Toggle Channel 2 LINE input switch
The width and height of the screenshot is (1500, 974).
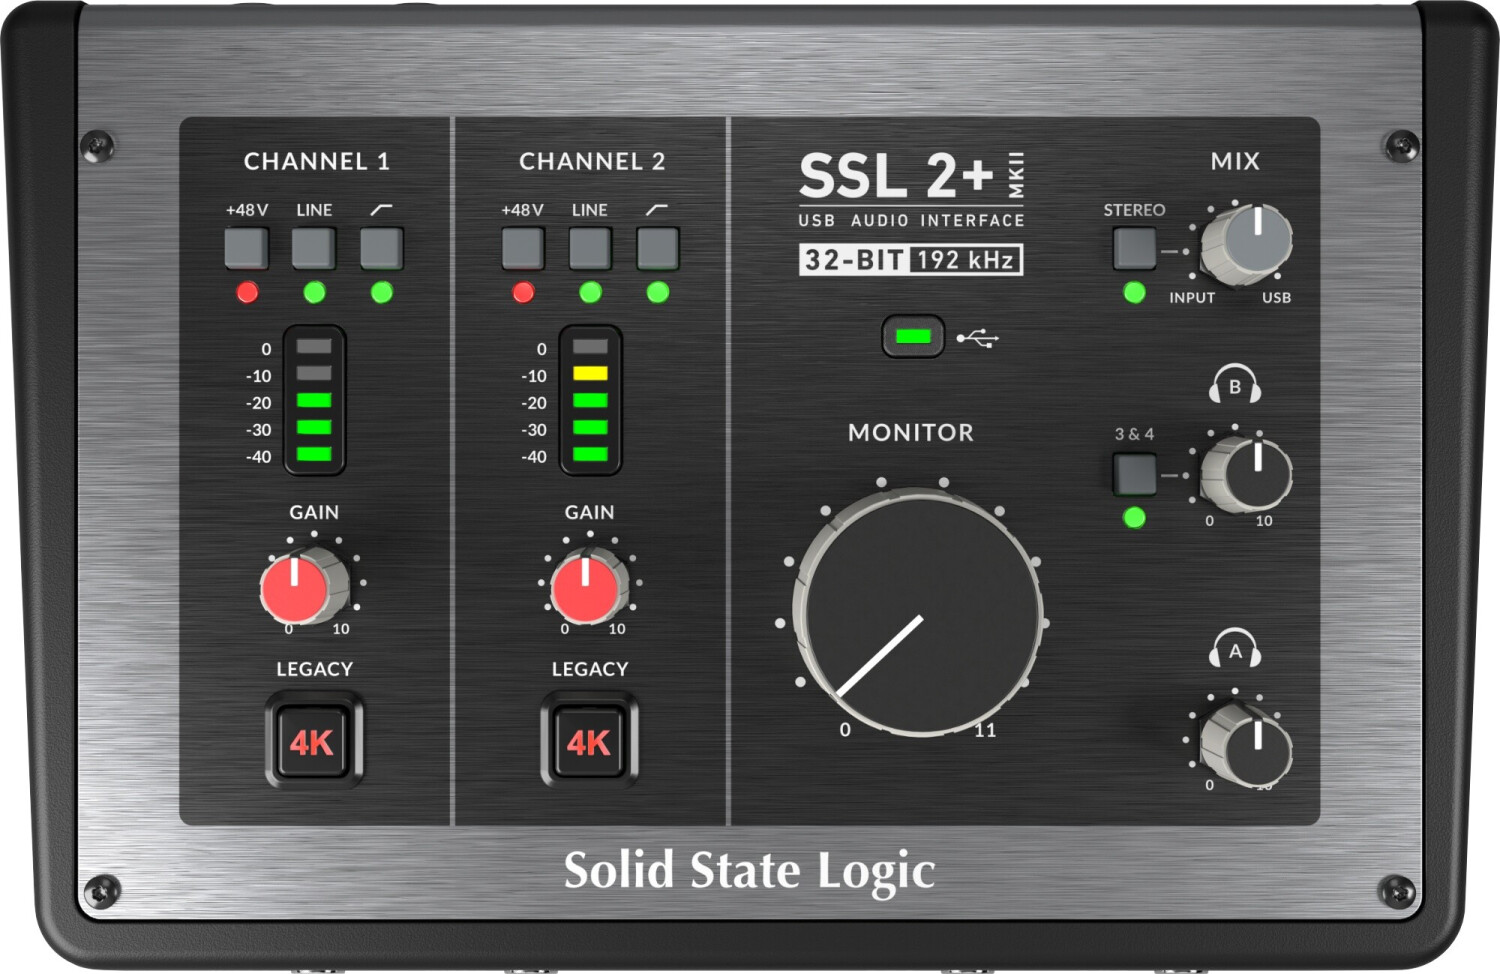(x=590, y=248)
